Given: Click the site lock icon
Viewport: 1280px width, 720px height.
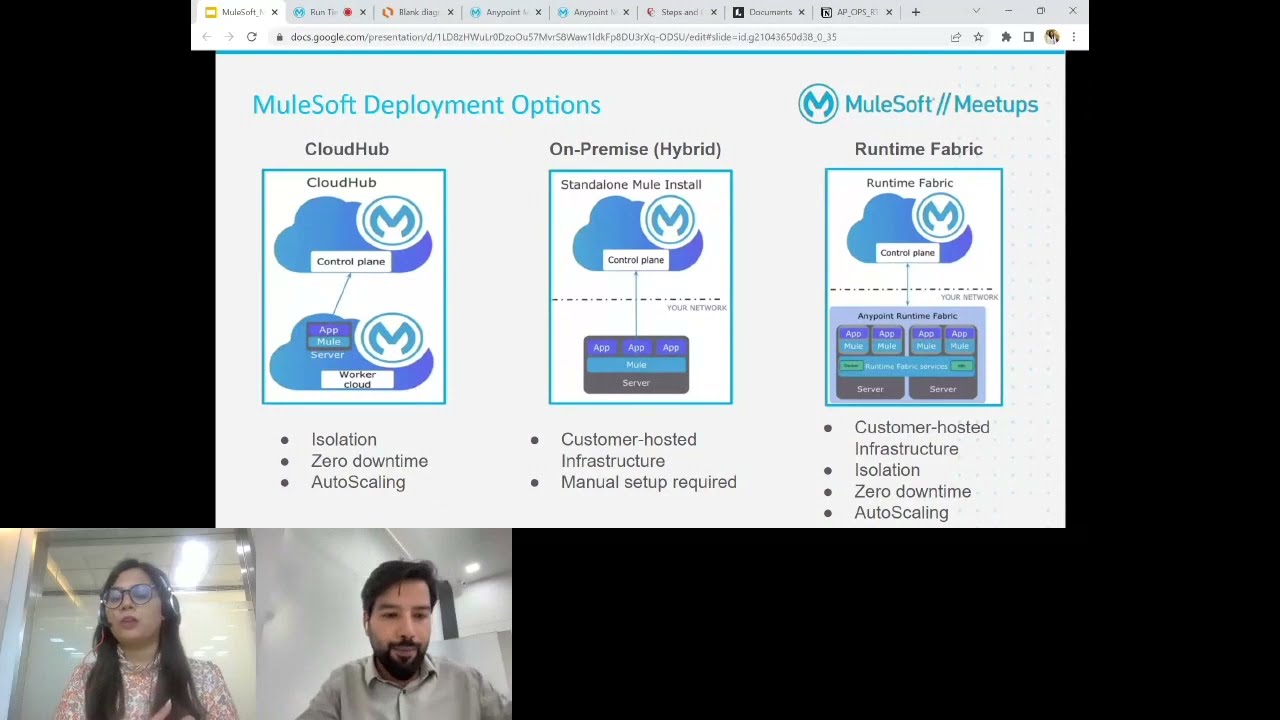Looking at the screenshot, I should coord(280,37).
